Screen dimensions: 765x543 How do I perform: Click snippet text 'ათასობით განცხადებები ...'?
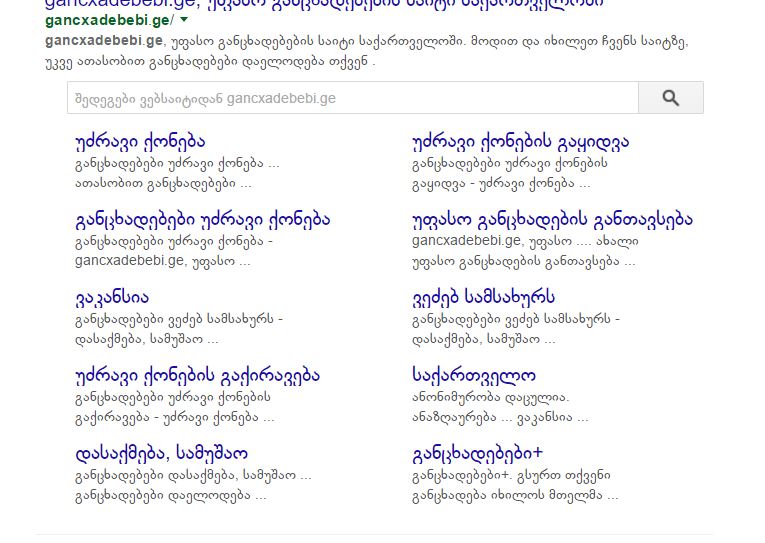click(163, 183)
